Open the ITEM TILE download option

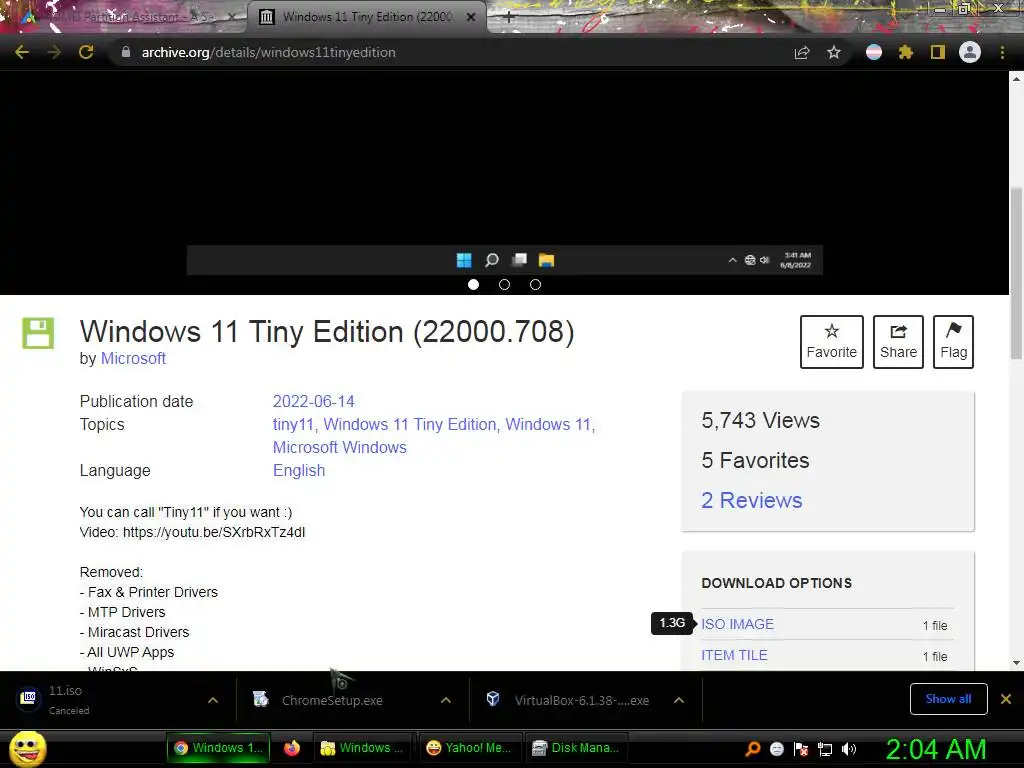734,655
